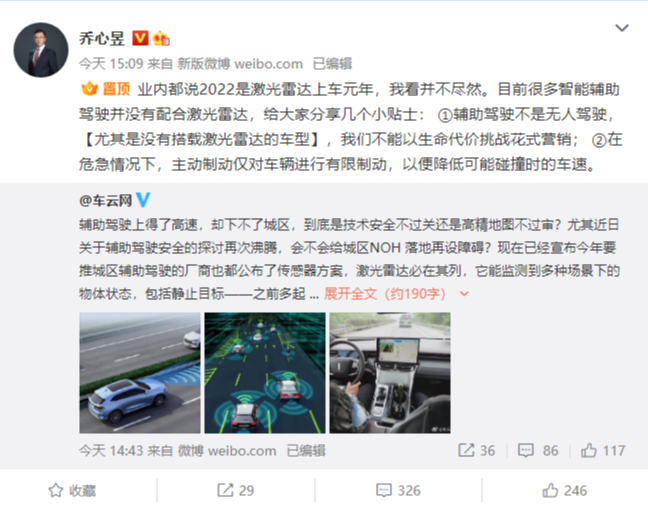This screenshot has width=648, height=506.
Task: Open the @车云网 account link
Action: click(105, 200)
